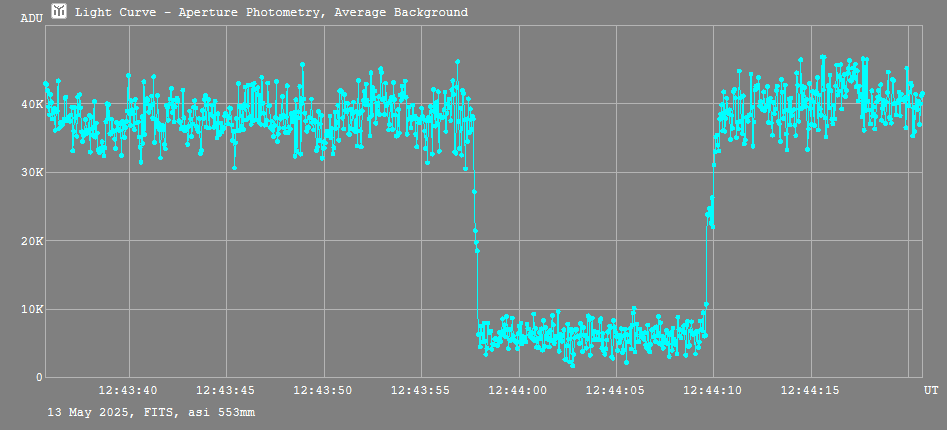This screenshot has height=430, width=947.
Task: Click the app logo icon beside the title
Action: 59,12
